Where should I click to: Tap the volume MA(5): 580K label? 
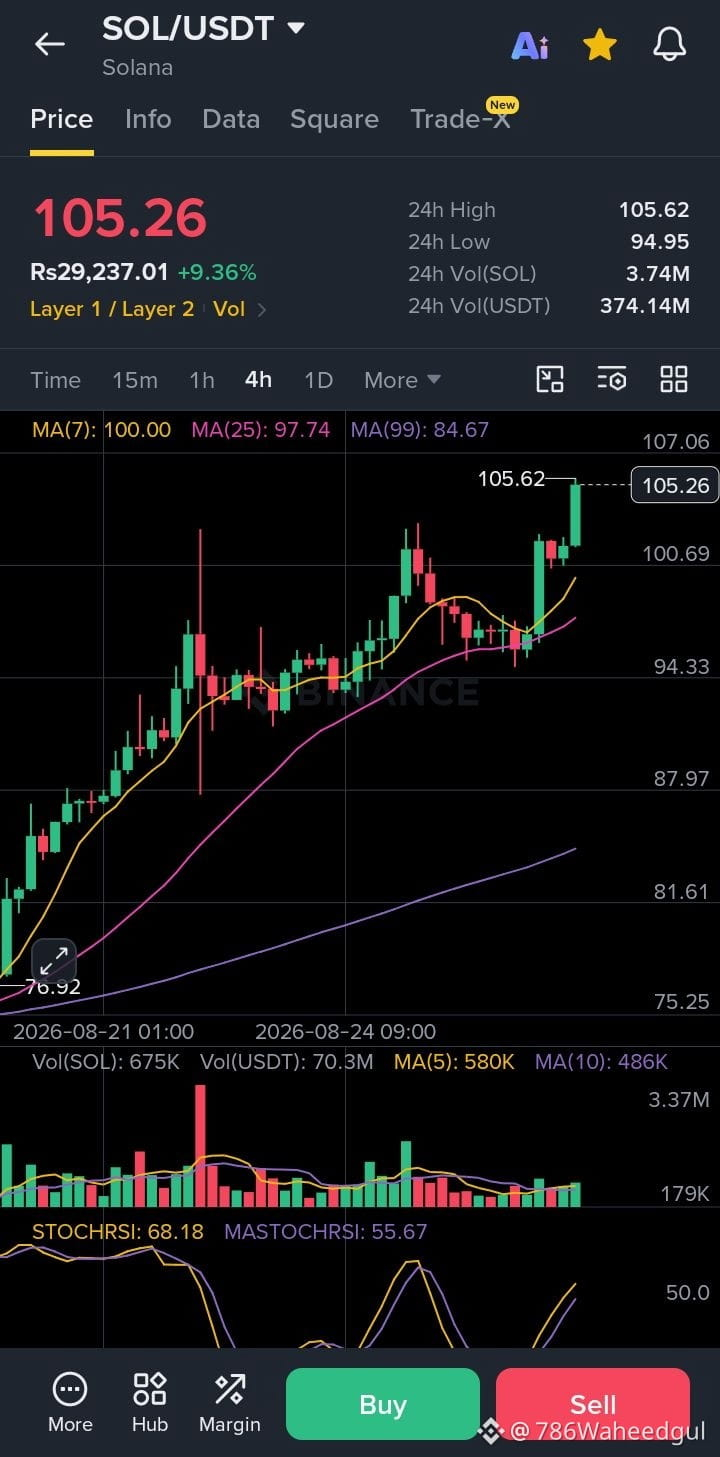coord(454,1062)
